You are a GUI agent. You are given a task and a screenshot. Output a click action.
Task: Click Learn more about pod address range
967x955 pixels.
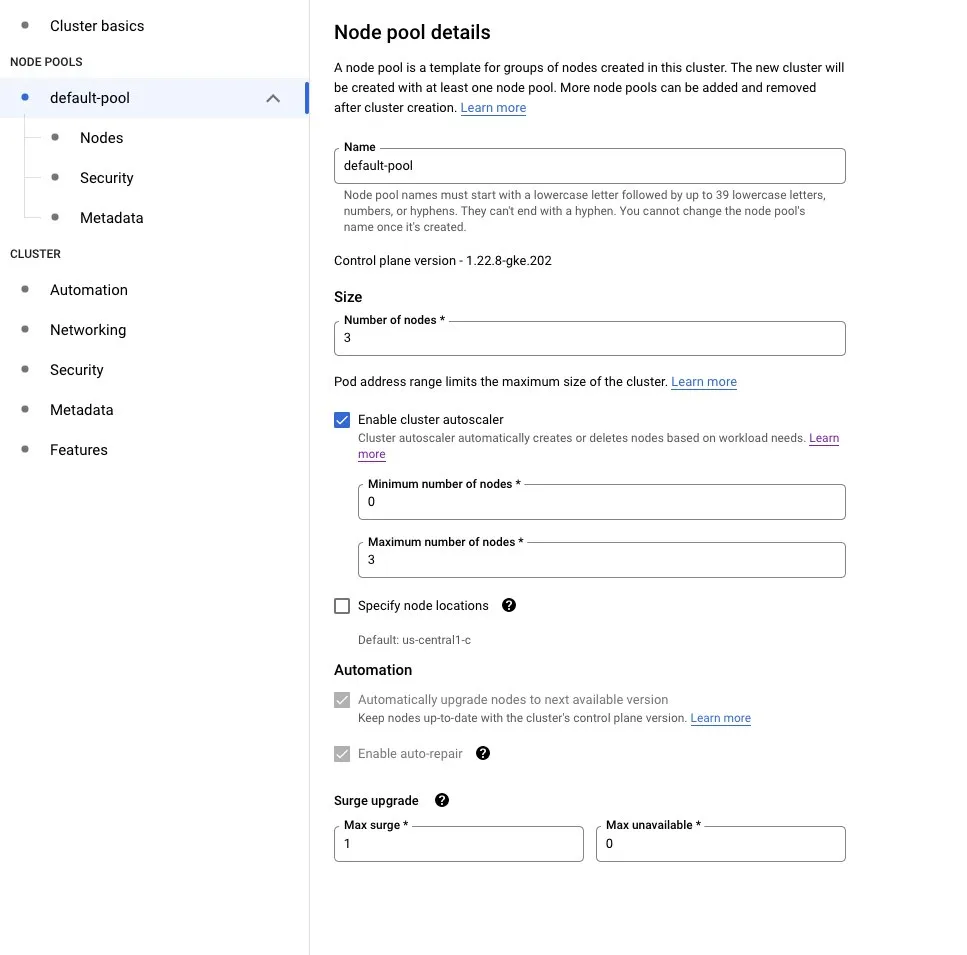[704, 382]
